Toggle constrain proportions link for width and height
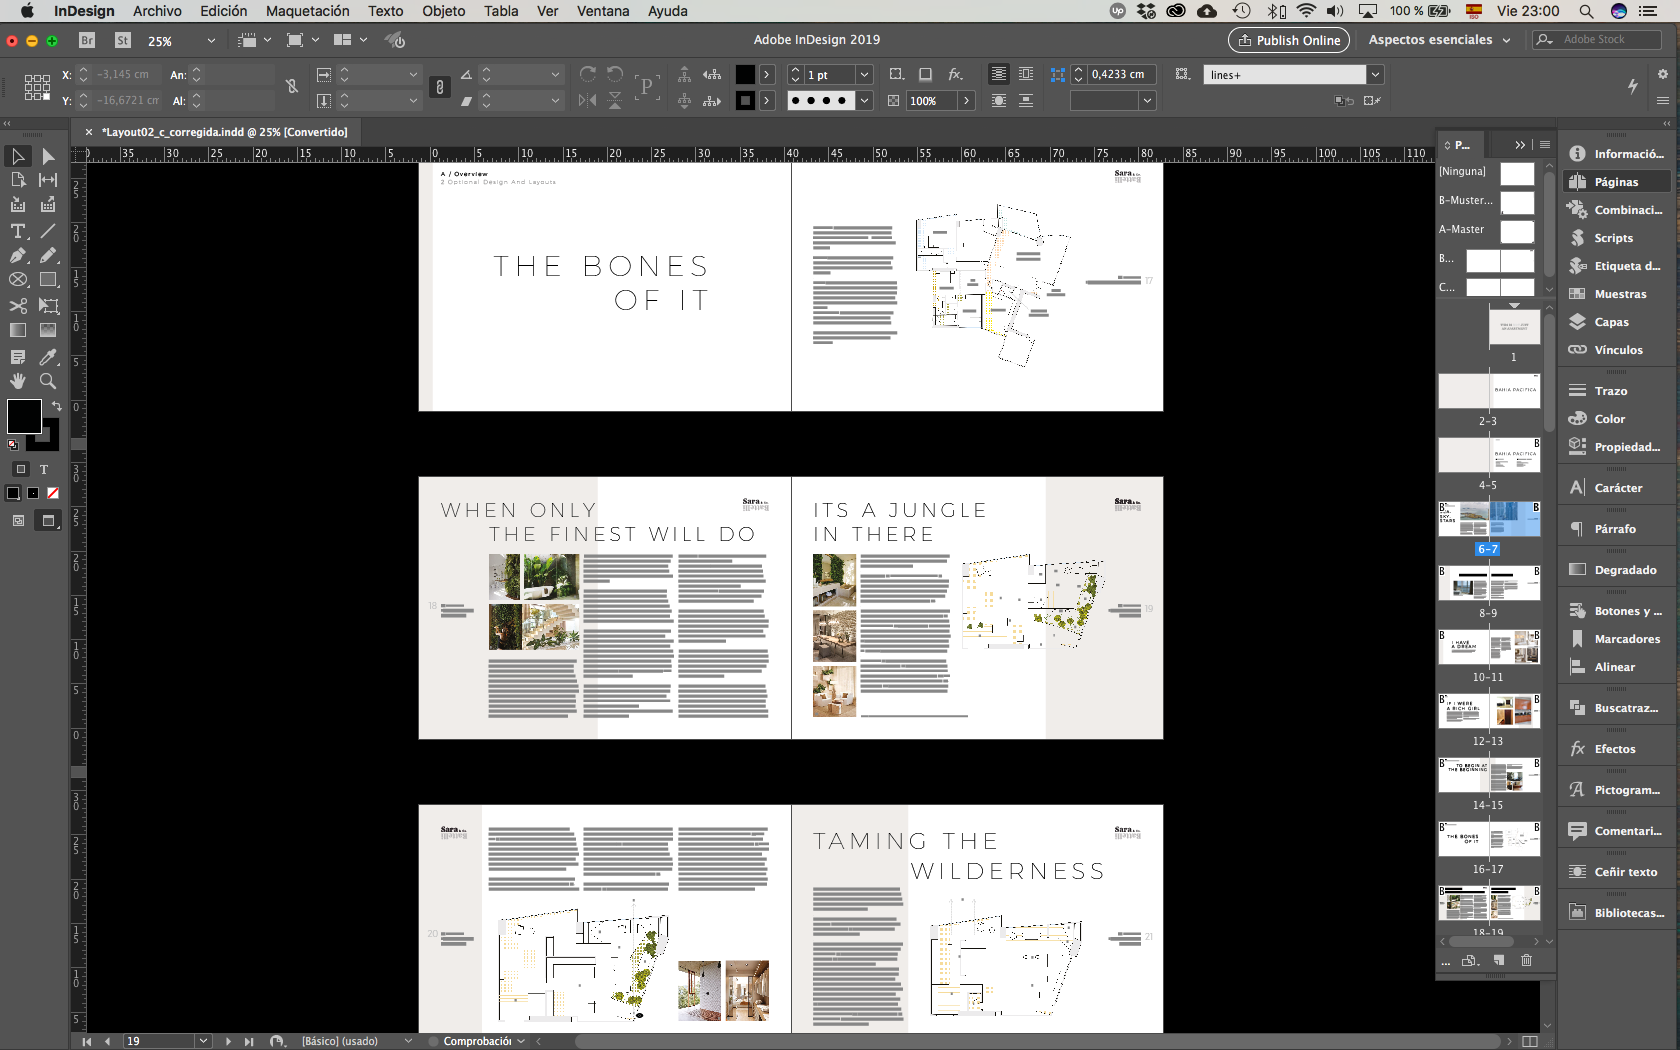Screen dimensions: 1680x1050 point(292,87)
